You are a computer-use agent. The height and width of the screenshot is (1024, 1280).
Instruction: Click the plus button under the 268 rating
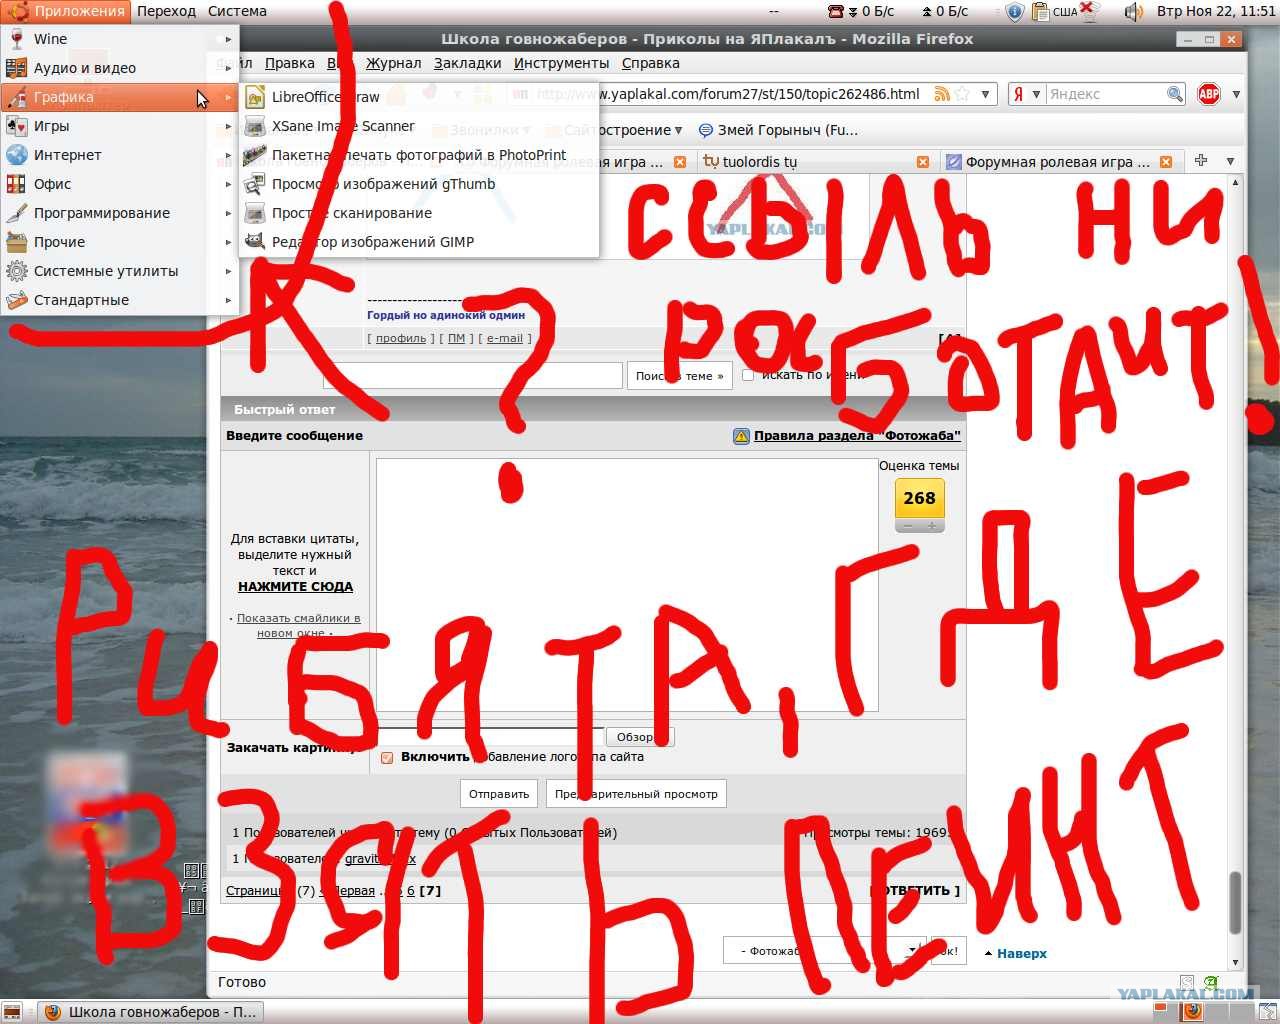pyautogui.click(x=932, y=526)
